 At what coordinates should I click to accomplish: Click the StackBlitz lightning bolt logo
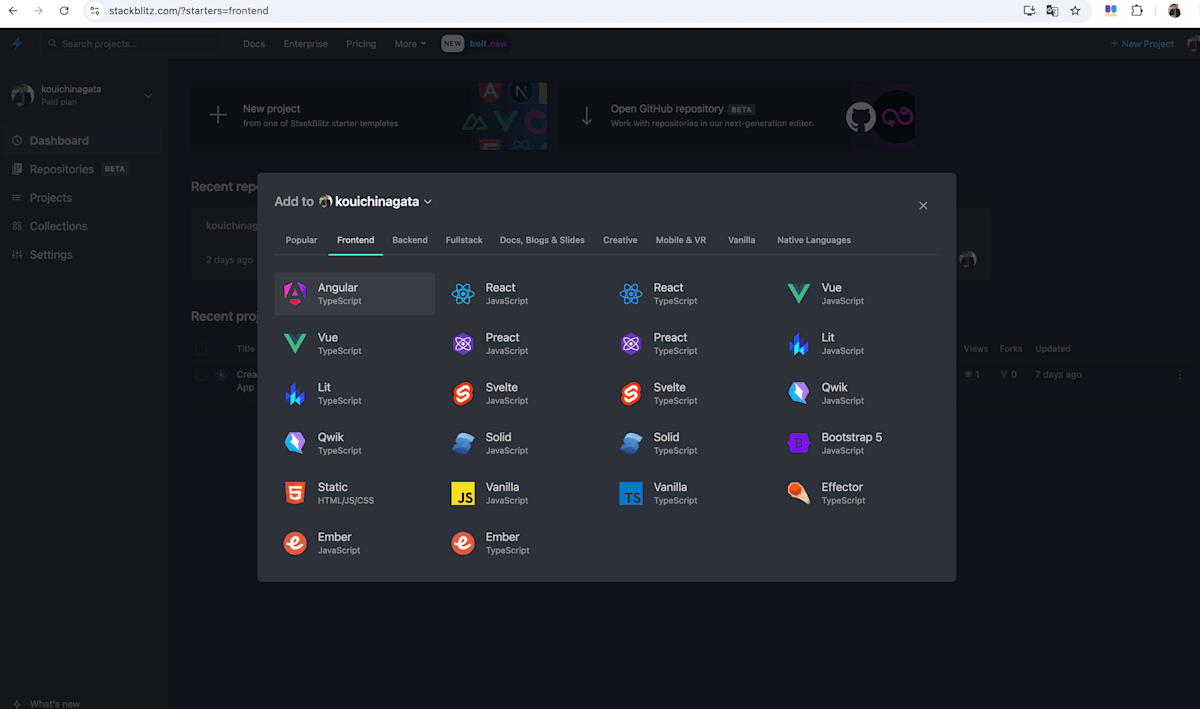pyautogui.click(x=17, y=44)
